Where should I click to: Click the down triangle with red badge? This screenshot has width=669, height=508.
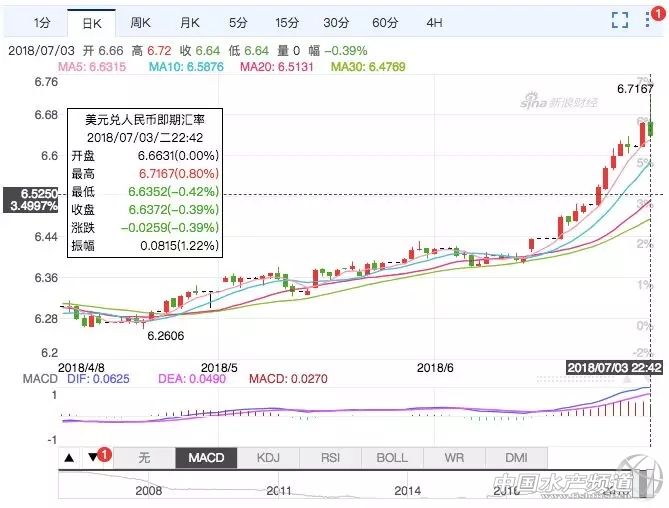[95, 458]
